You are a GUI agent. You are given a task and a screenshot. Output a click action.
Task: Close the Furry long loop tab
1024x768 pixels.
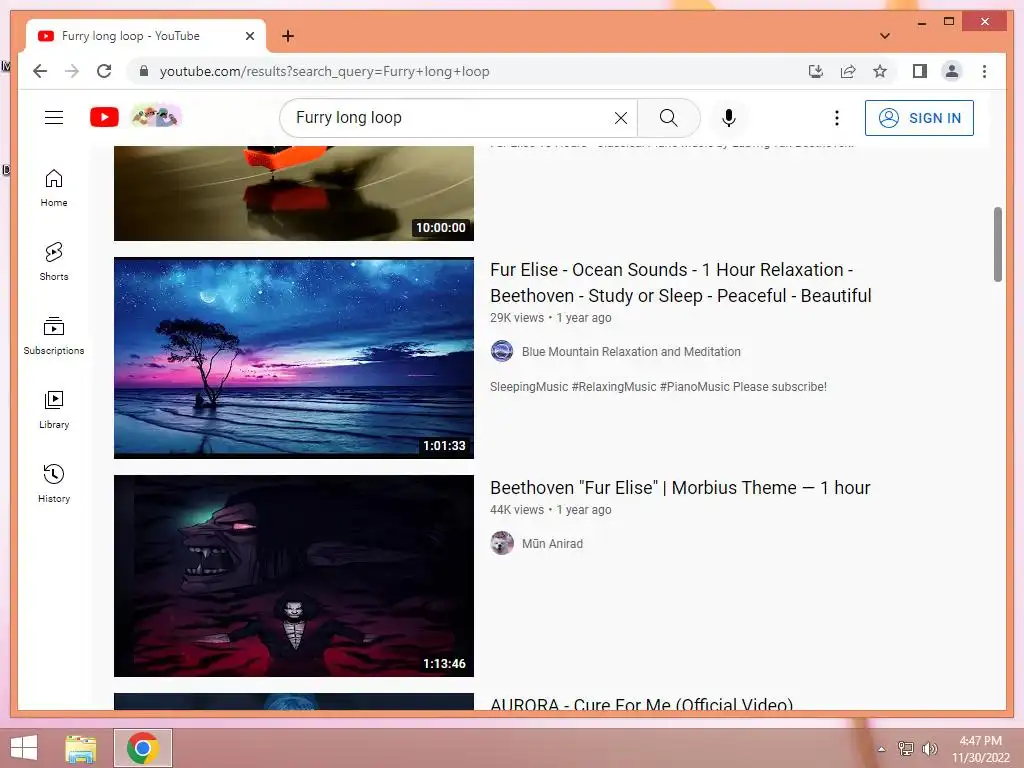tap(249, 36)
